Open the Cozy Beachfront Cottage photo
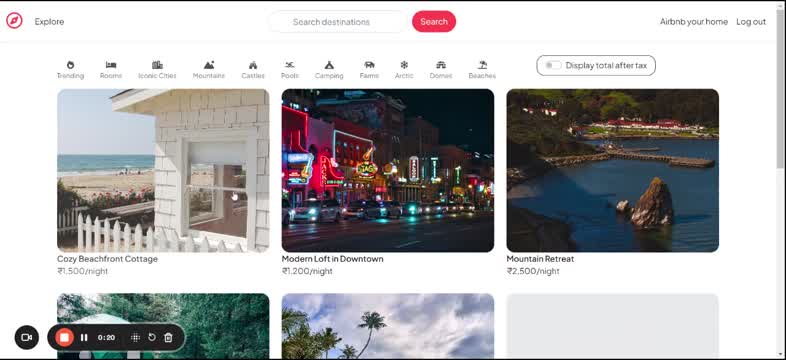 [x=163, y=170]
